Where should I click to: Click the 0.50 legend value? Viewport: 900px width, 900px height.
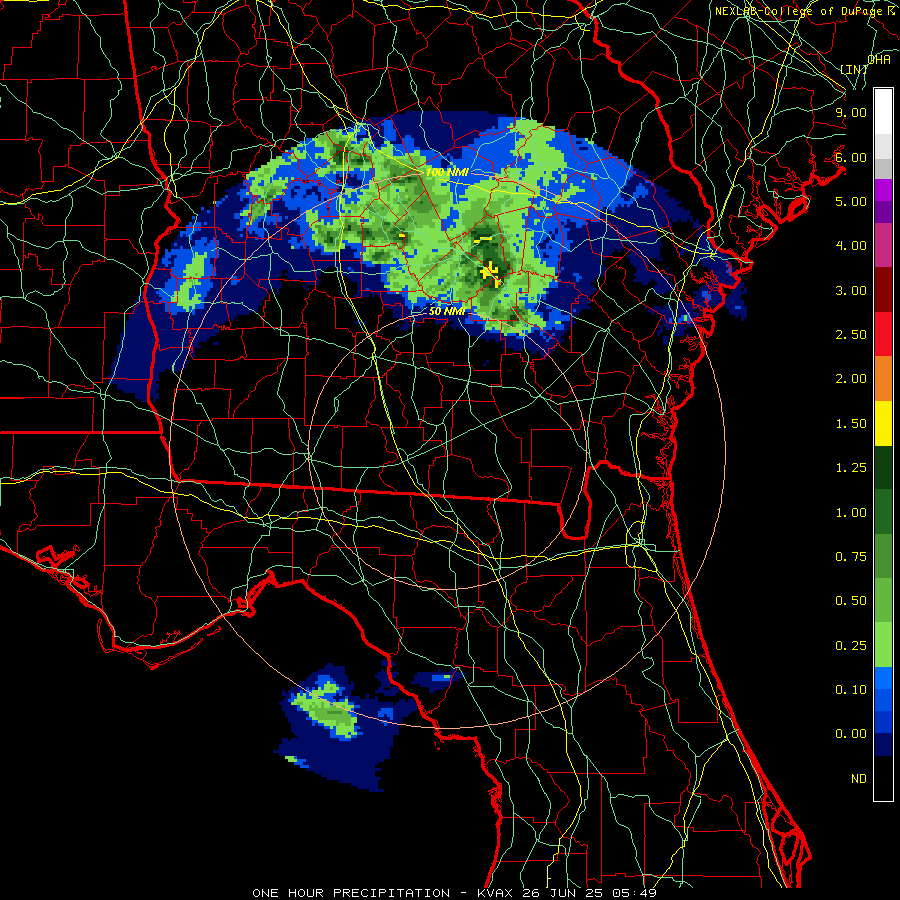(851, 601)
